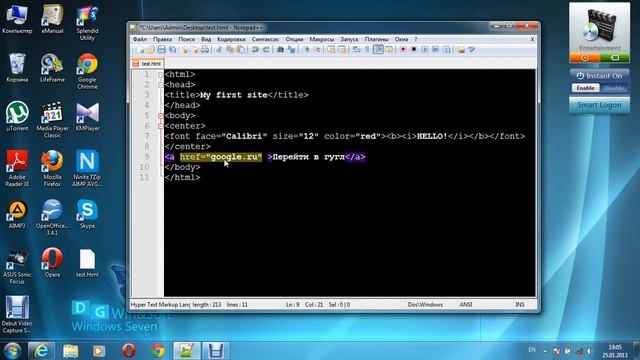Select Google Chrome desktop shortcut
This screenshot has width=640, height=360.
click(87, 71)
